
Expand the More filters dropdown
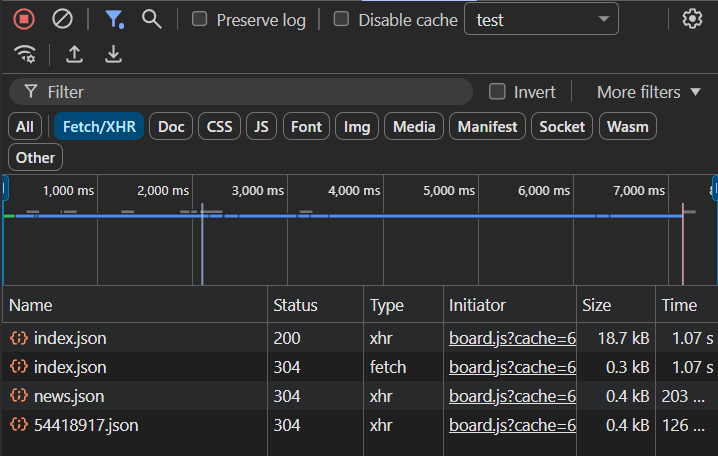point(650,92)
